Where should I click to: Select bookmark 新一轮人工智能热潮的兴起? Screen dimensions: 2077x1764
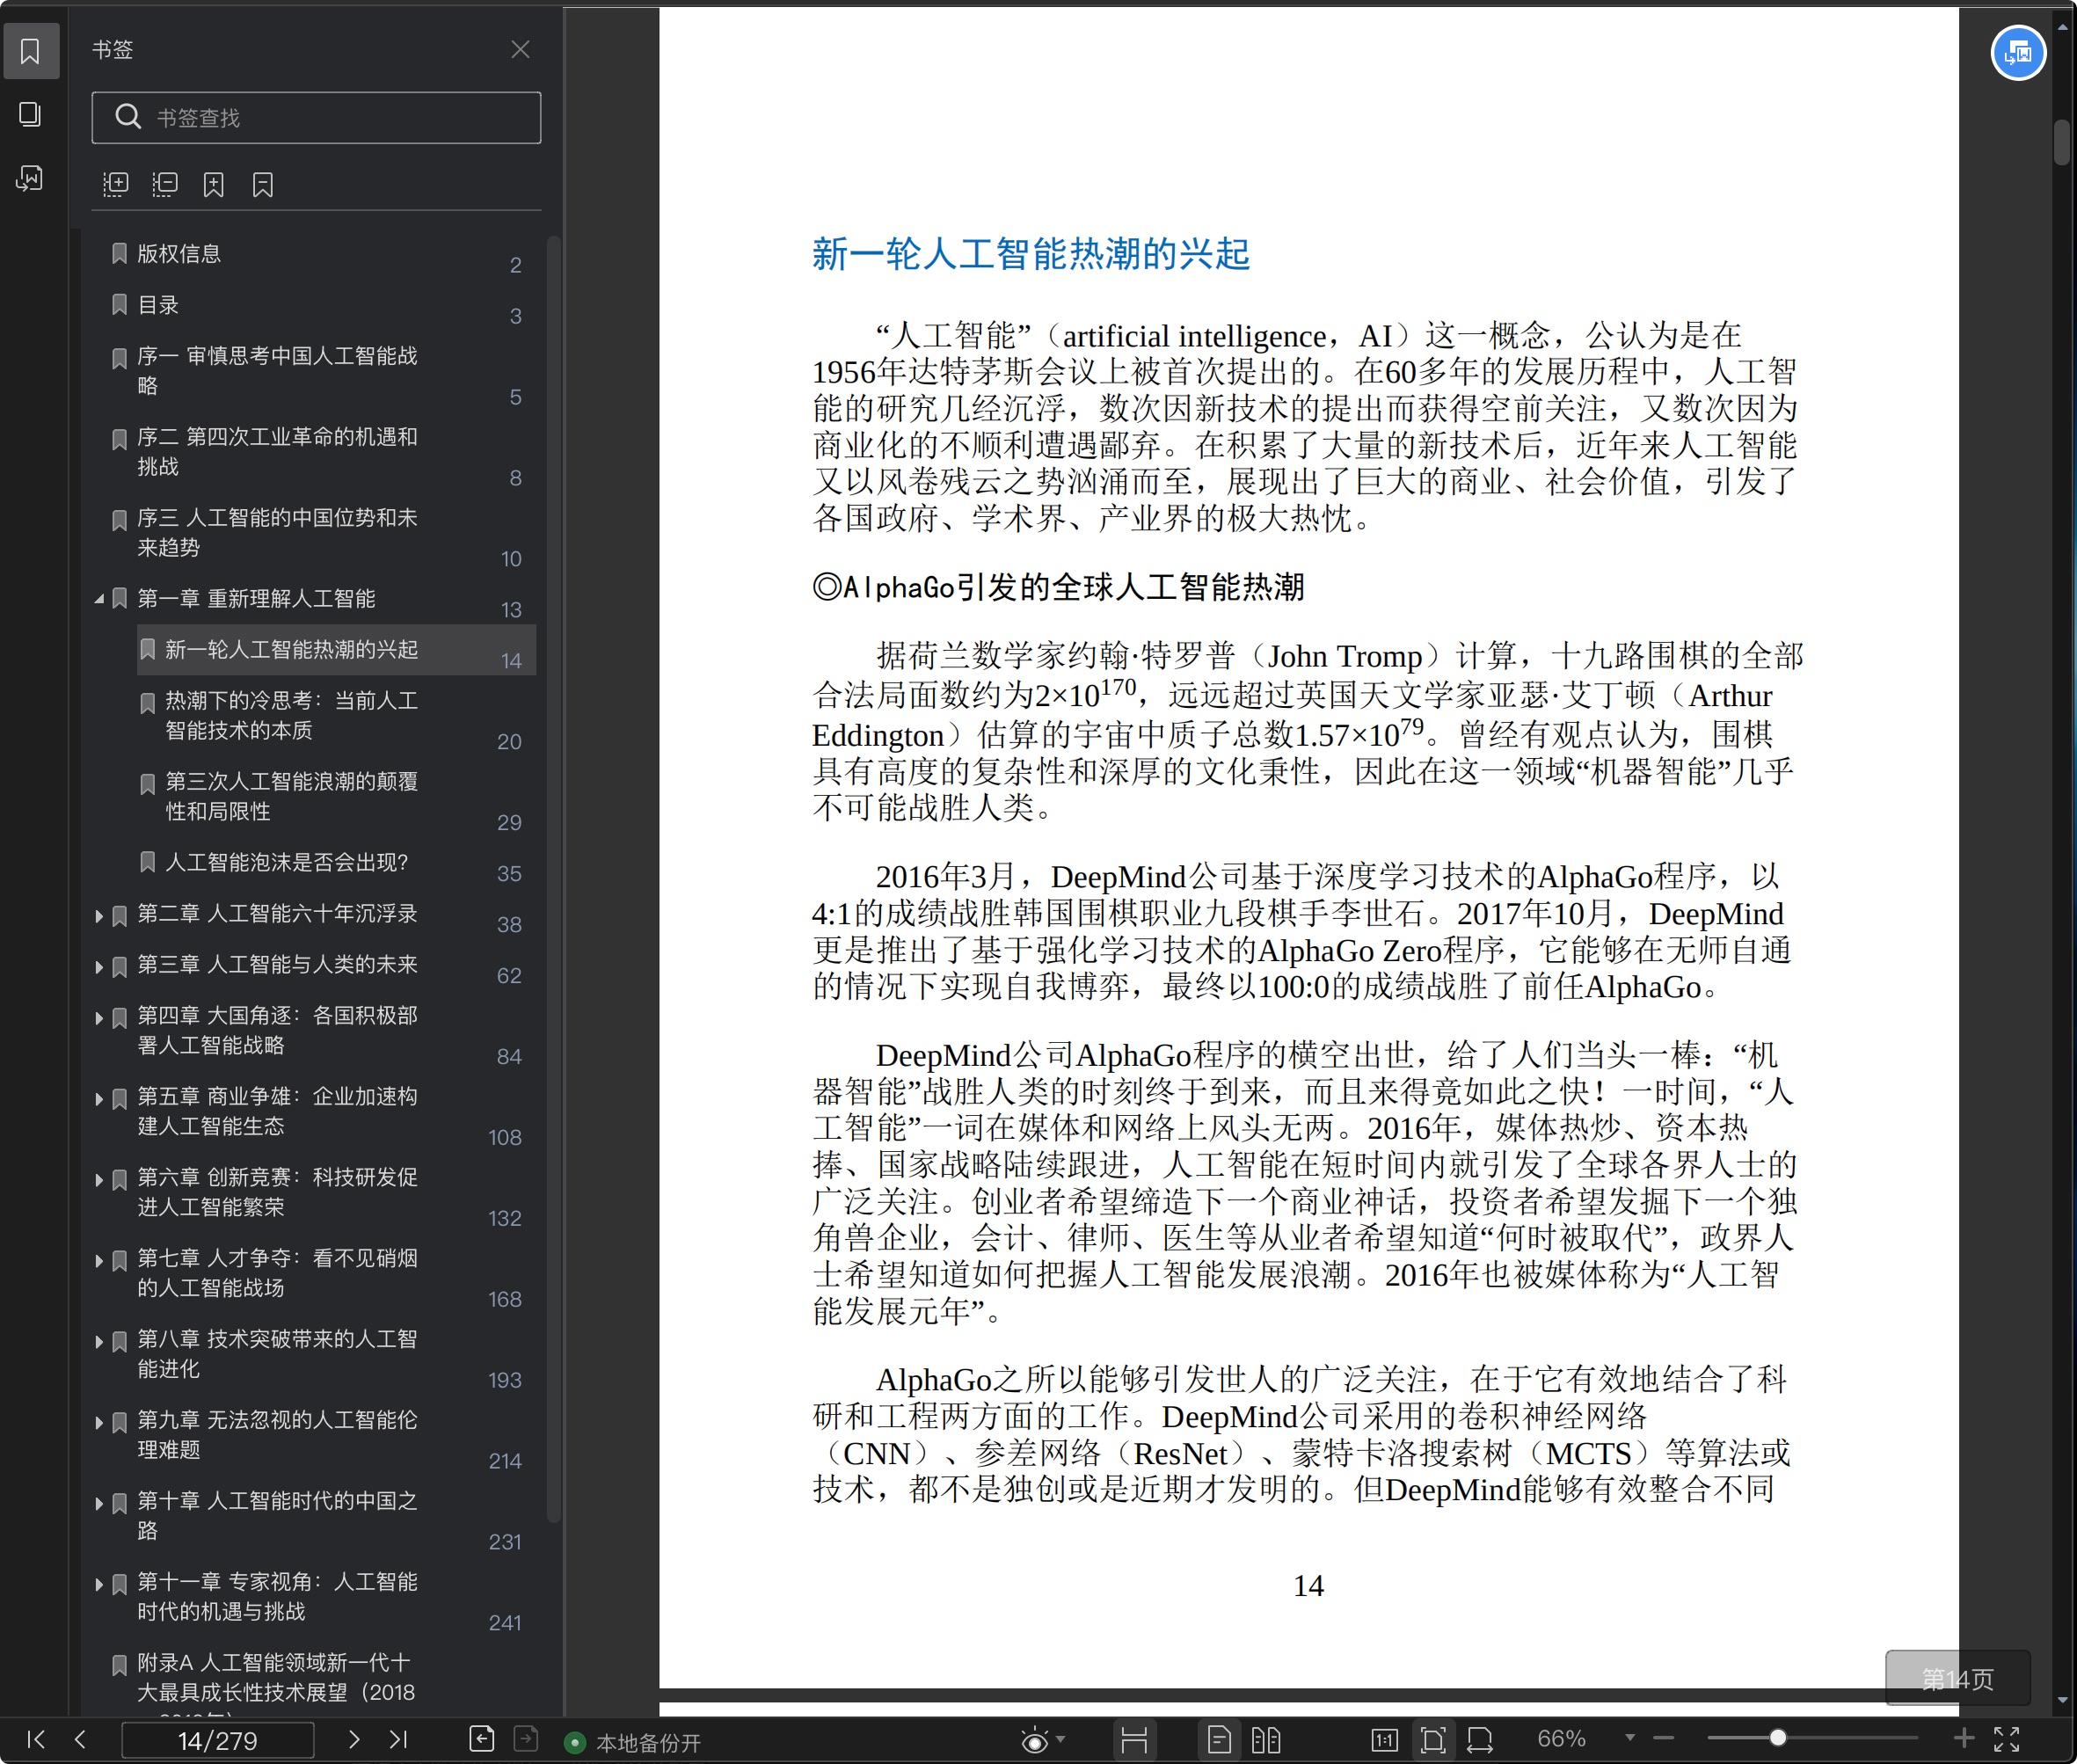(336, 650)
